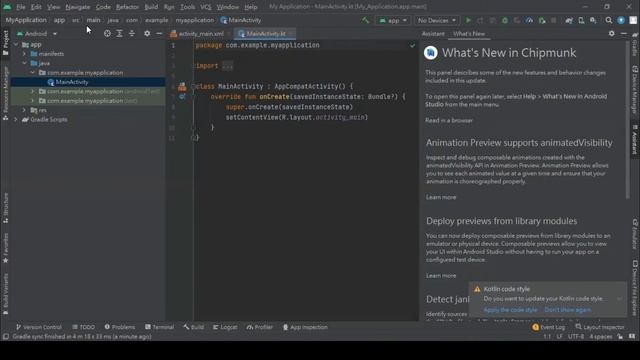This screenshot has height=360, width=640.
Task: Open the VCS menu
Action: 206,7
